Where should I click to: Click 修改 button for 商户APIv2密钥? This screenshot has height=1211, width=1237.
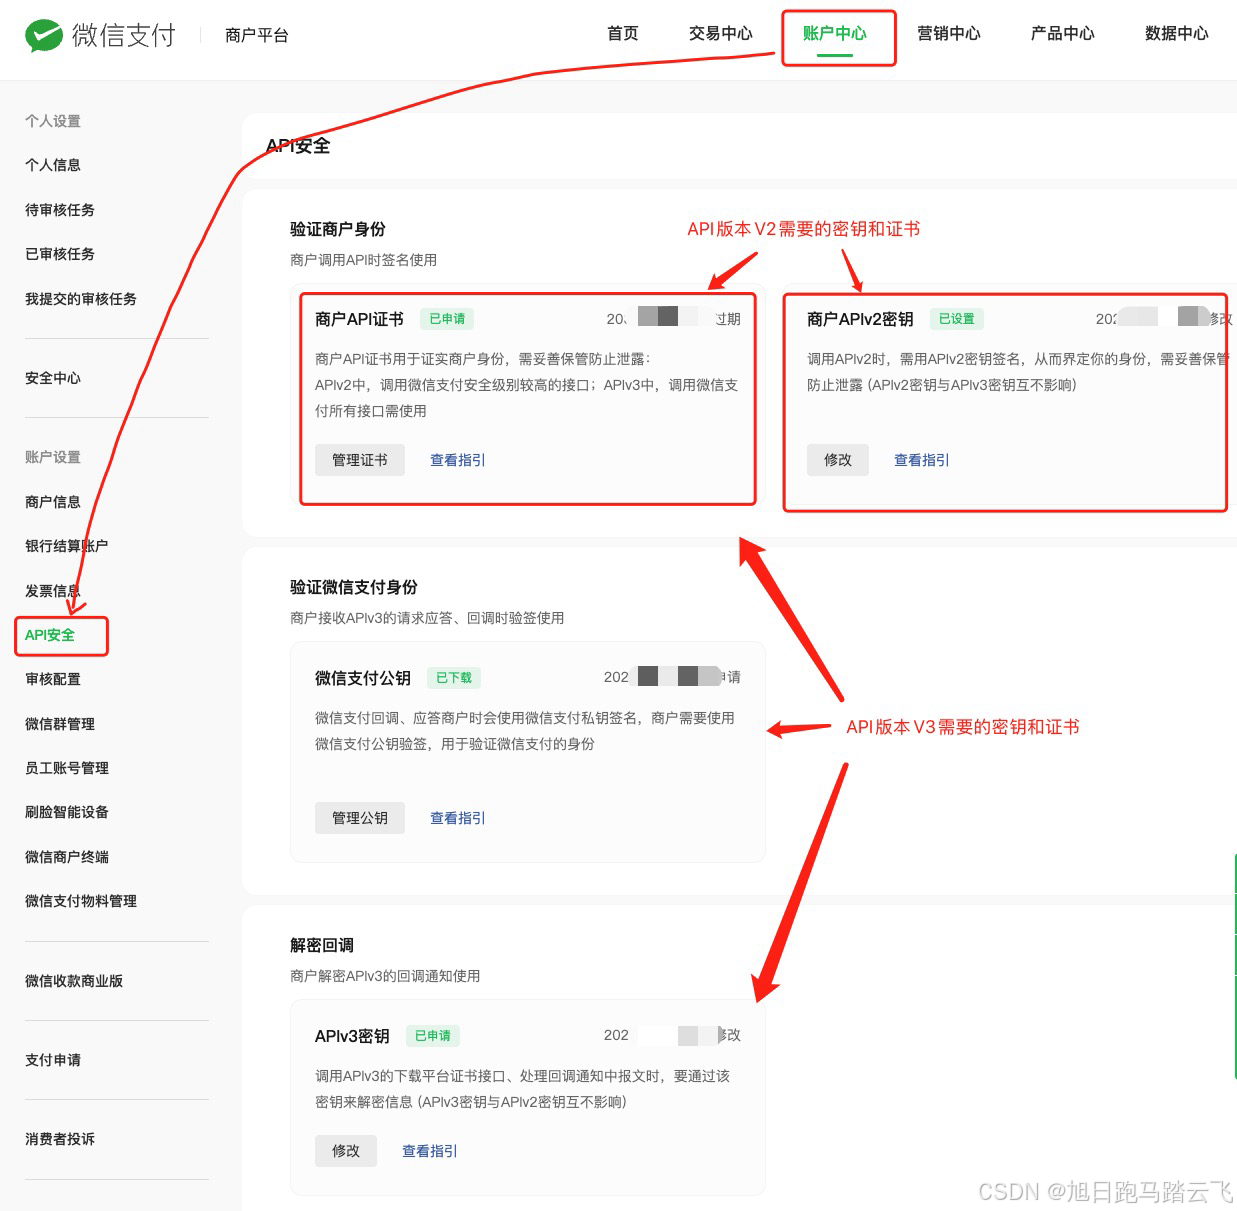[838, 460]
